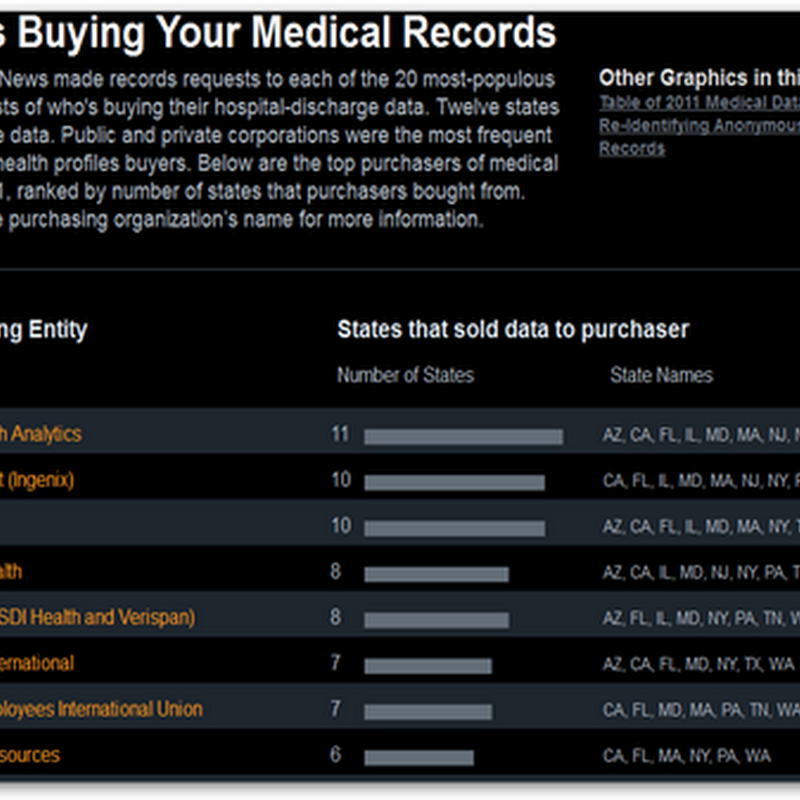Select the bar in the Ingenix row
The height and width of the screenshot is (800, 800).
454,483
